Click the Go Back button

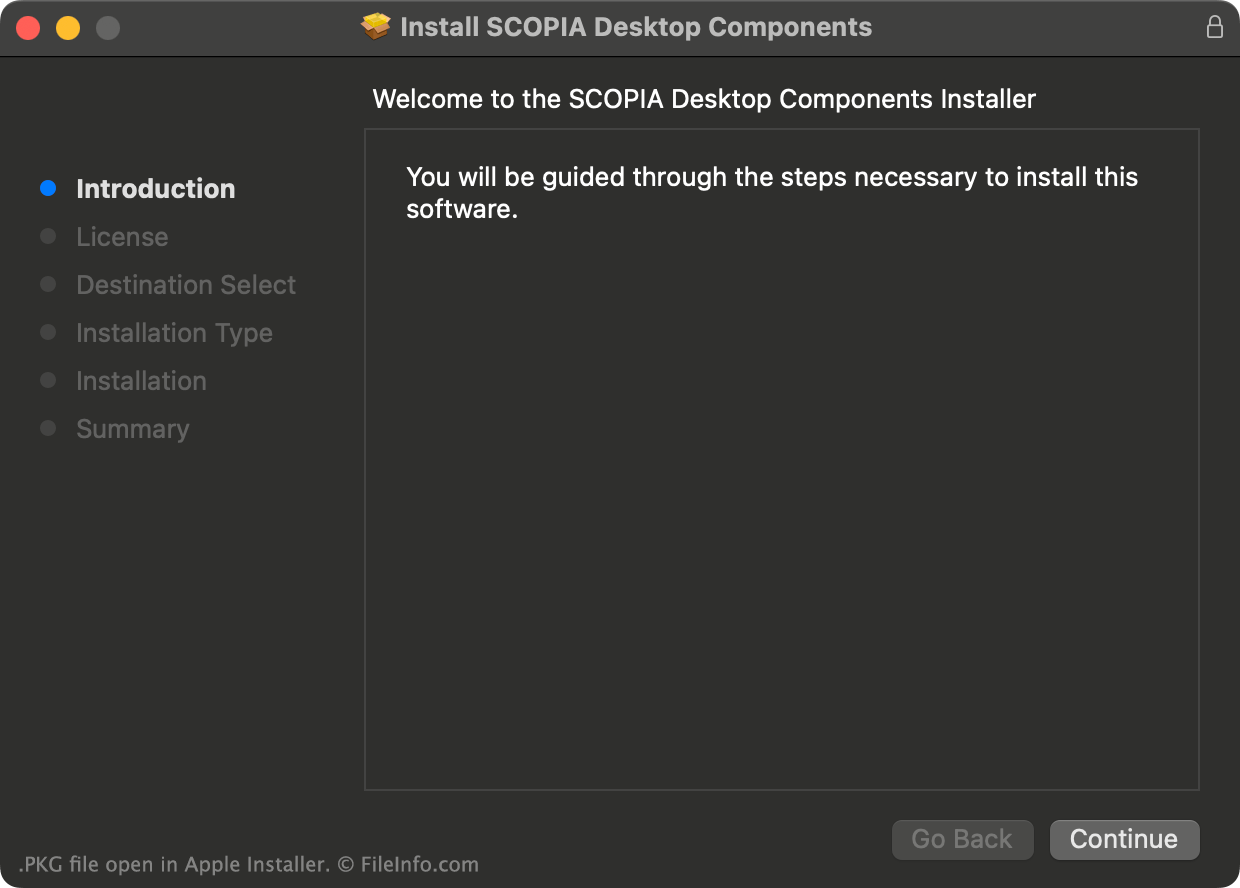coord(962,839)
